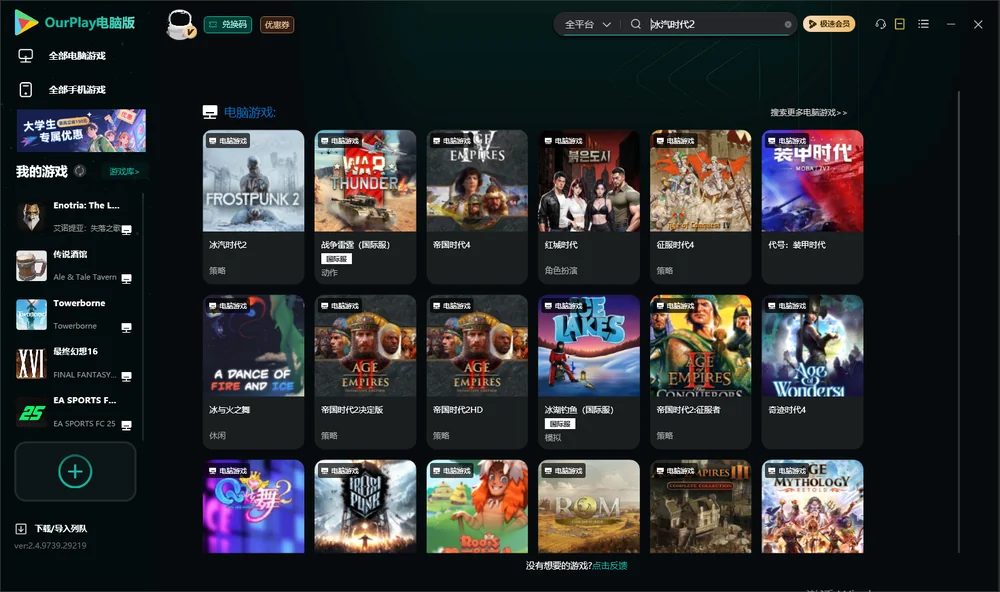Open the QQ炫舞2 game card

tap(253, 507)
